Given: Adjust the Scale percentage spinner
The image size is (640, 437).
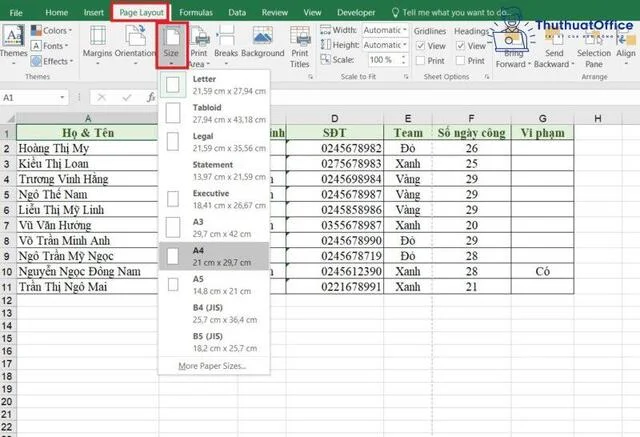Looking at the screenshot, I should coord(403,60).
